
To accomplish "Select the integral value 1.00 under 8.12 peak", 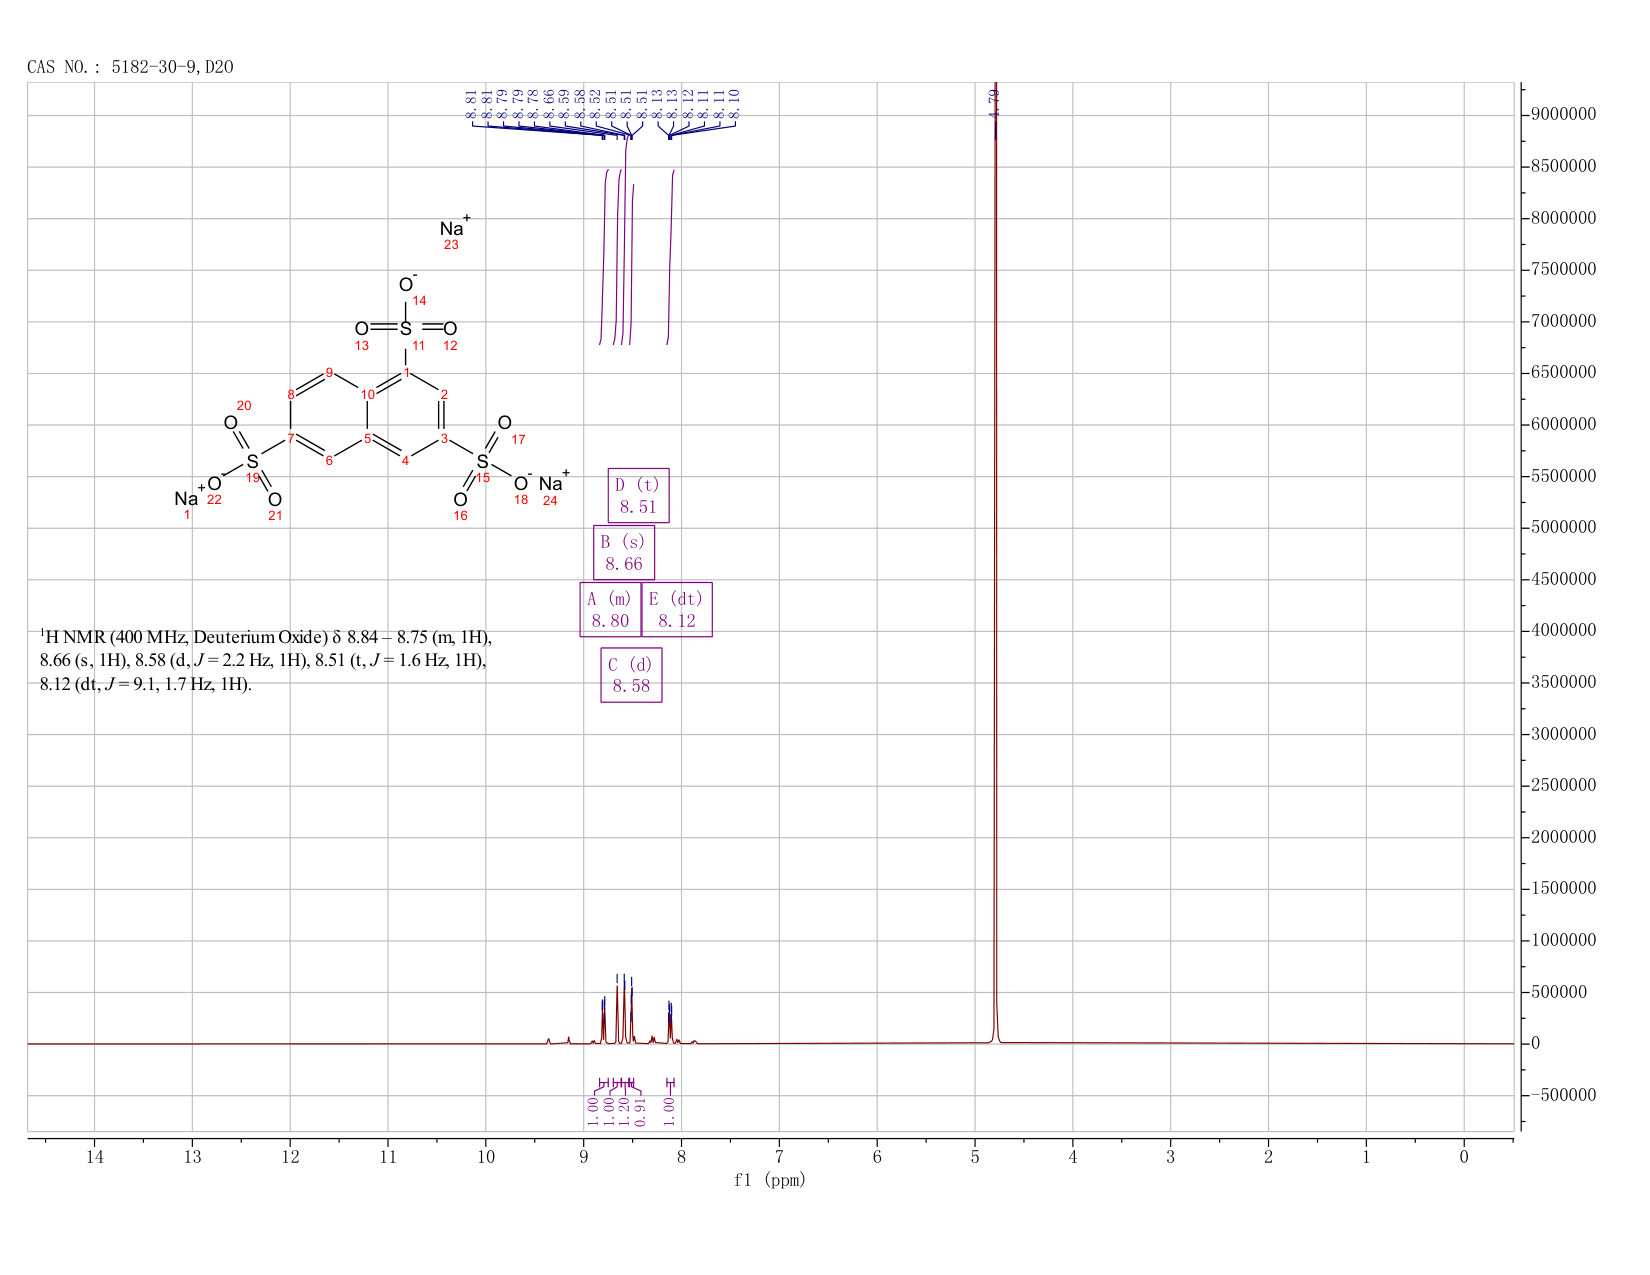I will 670,1105.
